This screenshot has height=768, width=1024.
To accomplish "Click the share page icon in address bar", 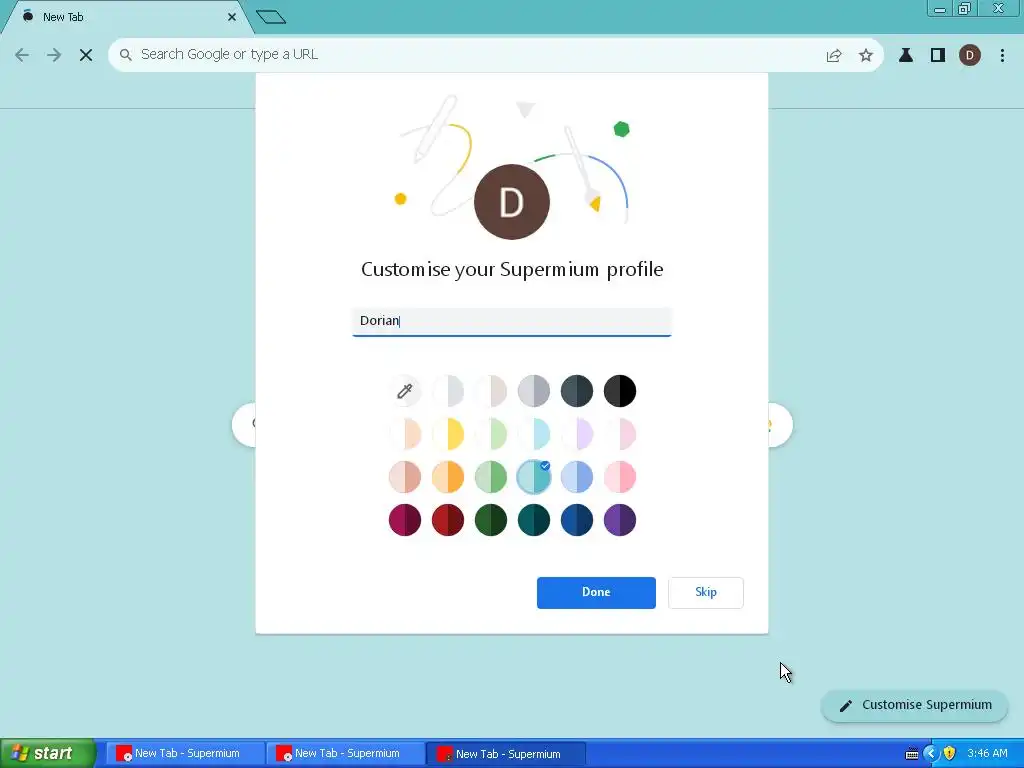I will tap(834, 56).
